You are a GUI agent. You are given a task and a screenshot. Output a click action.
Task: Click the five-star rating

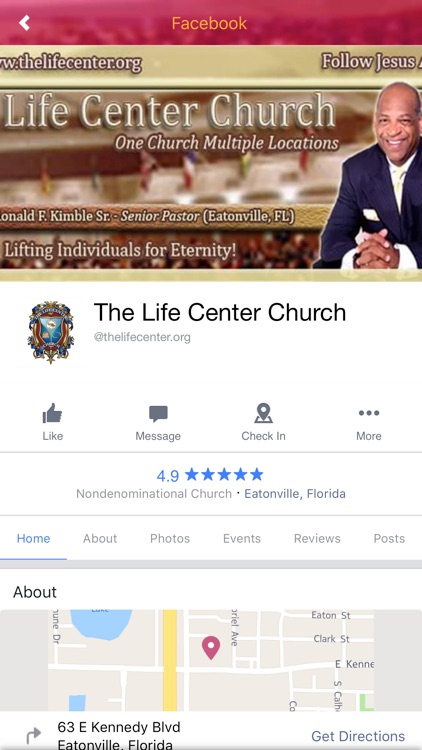click(x=224, y=474)
